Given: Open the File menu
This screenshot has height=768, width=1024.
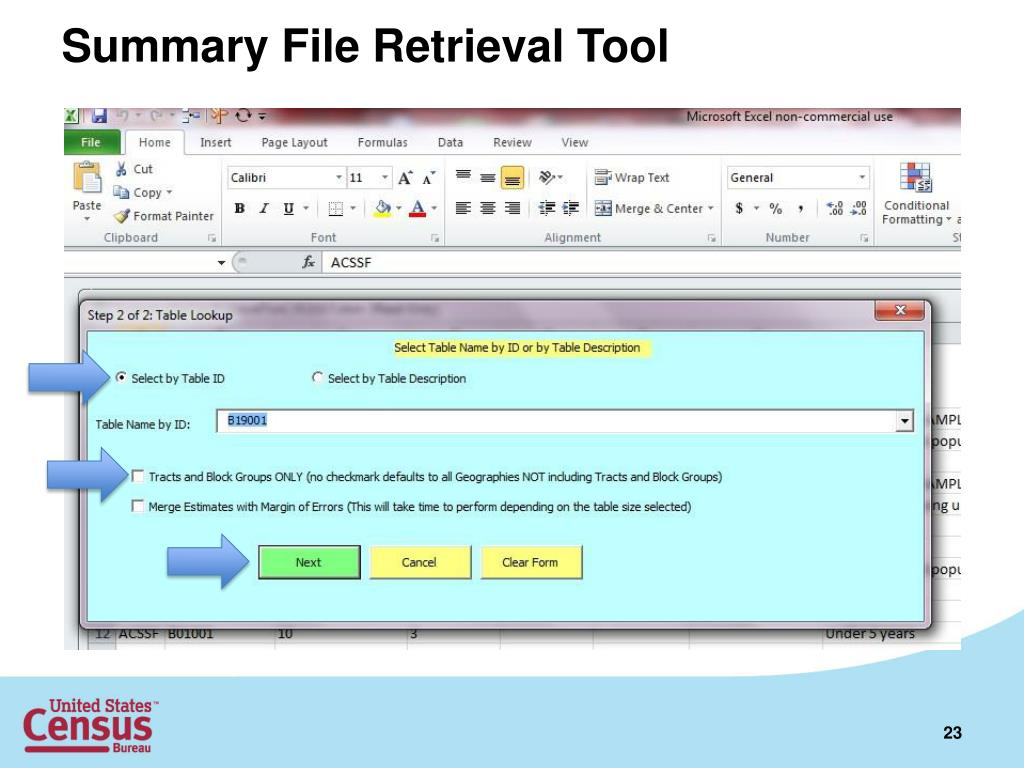Looking at the screenshot, I should 90,142.
